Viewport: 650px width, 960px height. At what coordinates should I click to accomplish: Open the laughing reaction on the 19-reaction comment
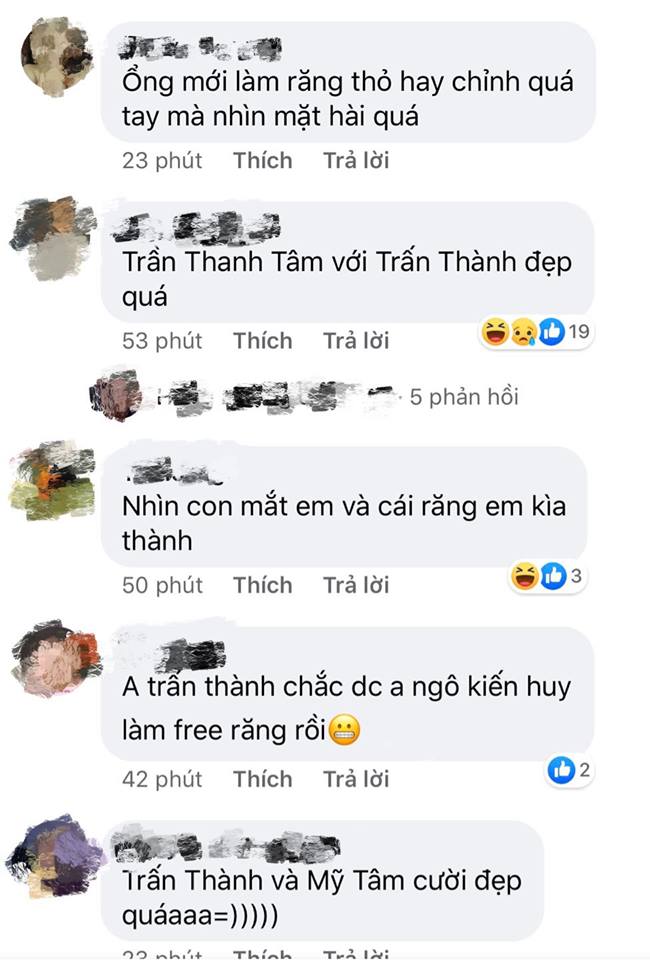click(x=495, y=332)
